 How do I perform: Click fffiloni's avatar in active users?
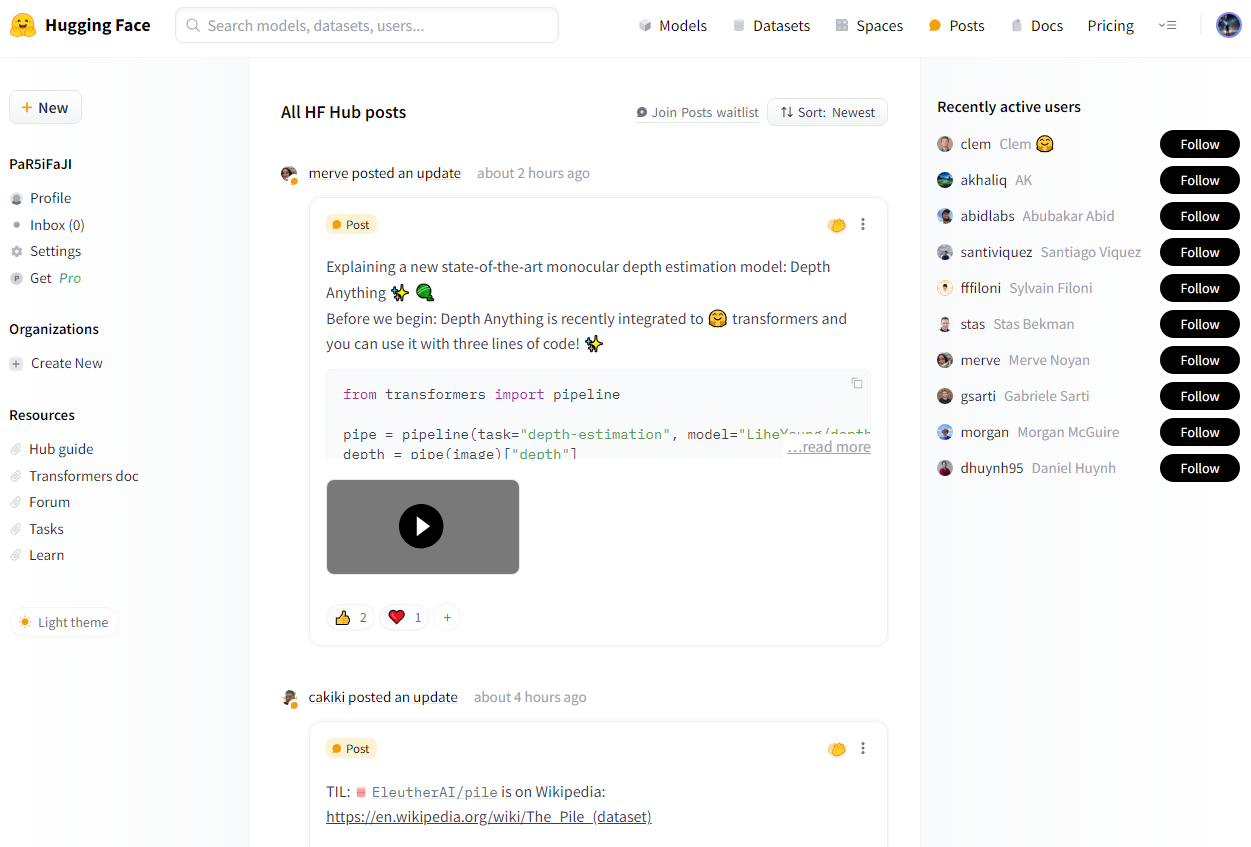(945, 288)
